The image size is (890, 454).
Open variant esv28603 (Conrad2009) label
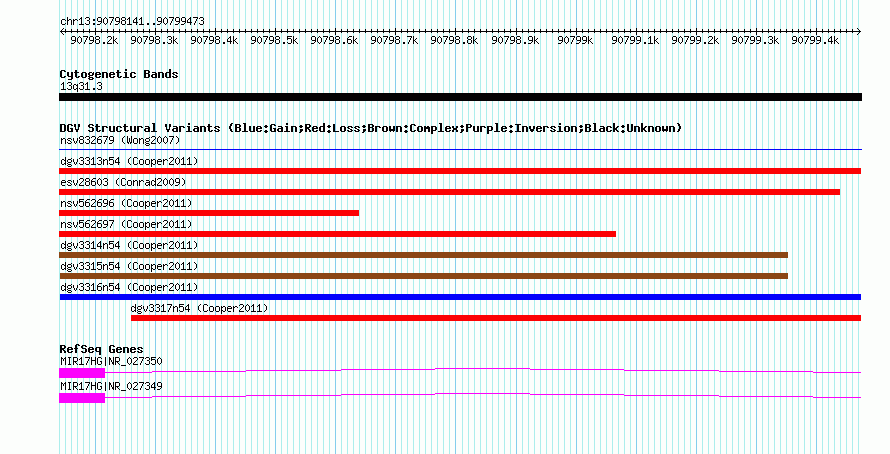point(123,182)
